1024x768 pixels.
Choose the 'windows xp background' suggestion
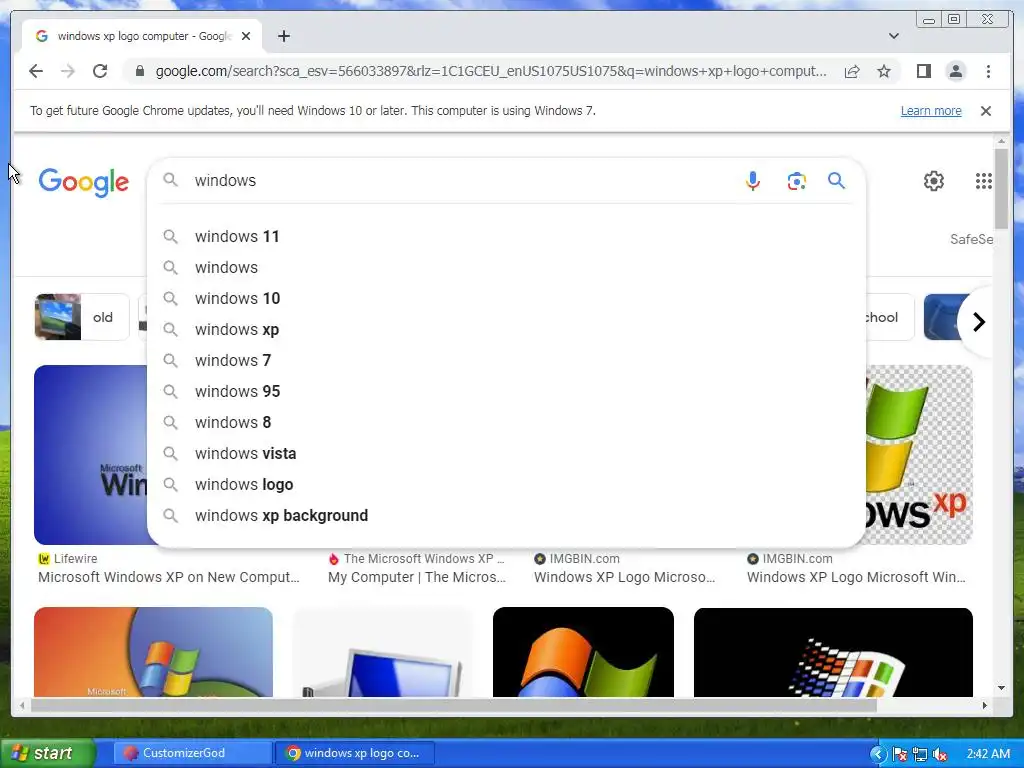pyautogui.click(x=506, y=516)
